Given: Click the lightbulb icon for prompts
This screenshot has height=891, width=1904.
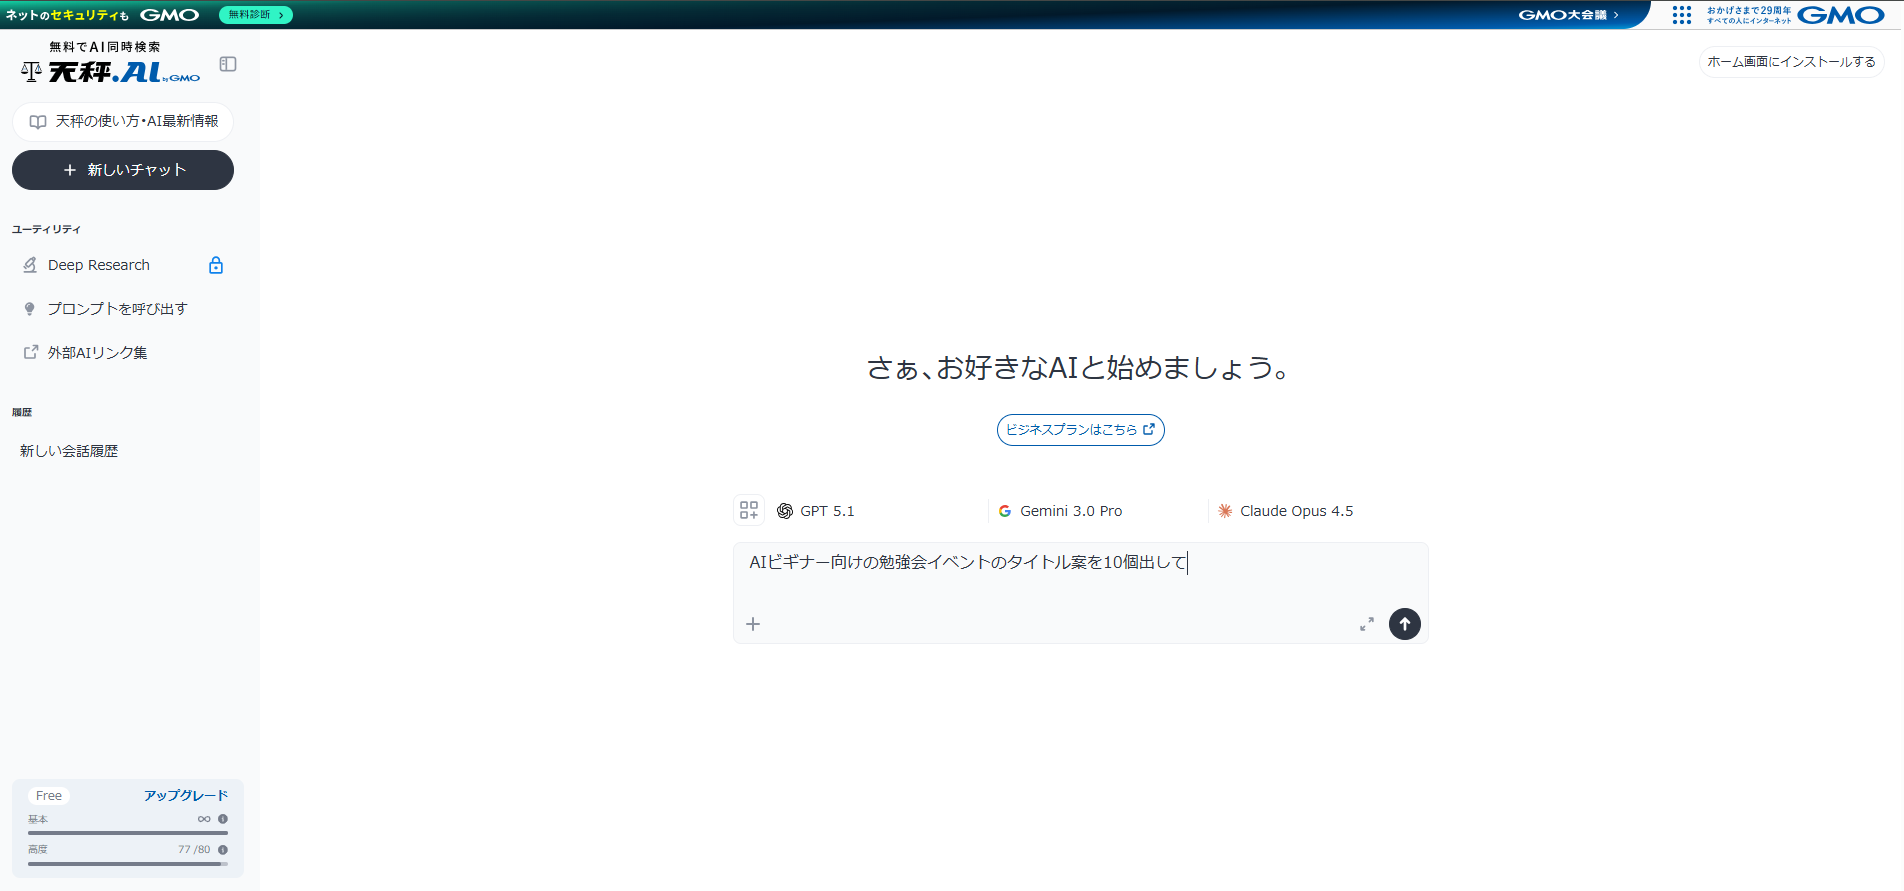Looking at the screenshot, I should [x=30, y=309].
